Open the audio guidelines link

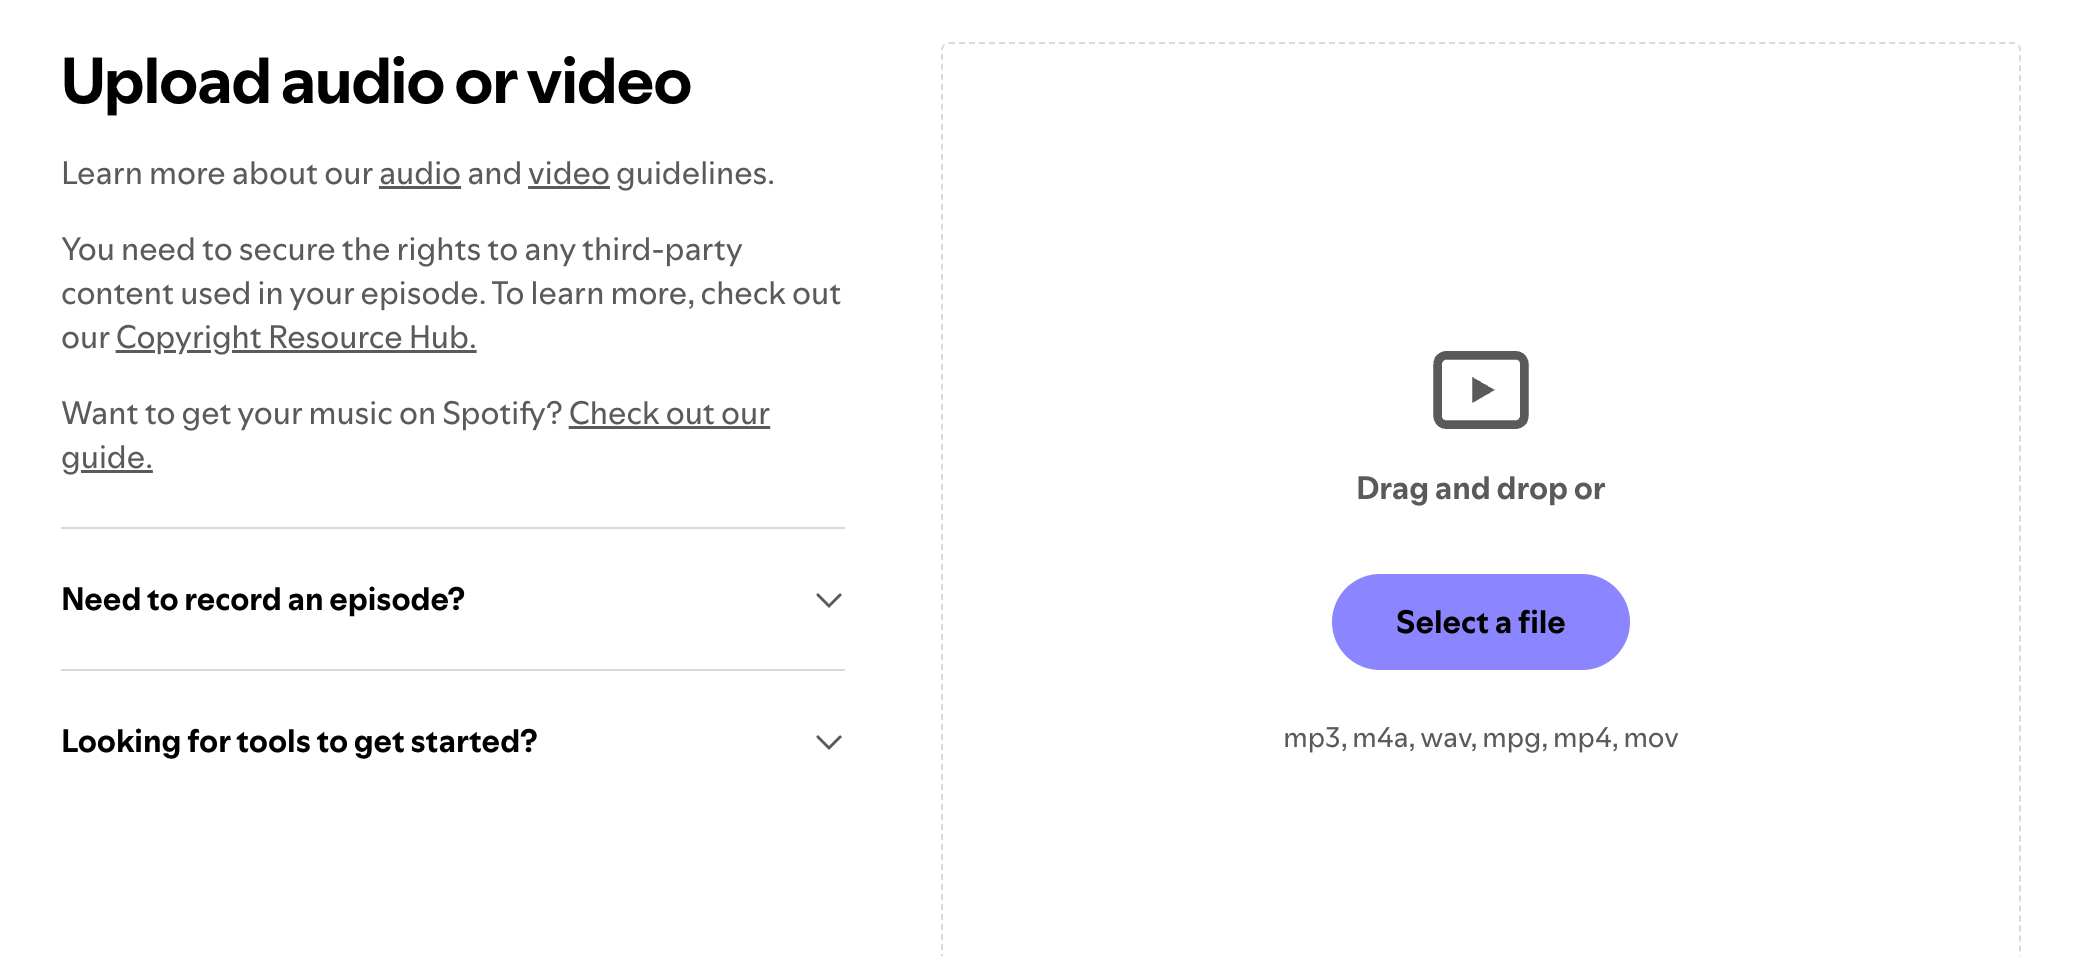point(419,173)
